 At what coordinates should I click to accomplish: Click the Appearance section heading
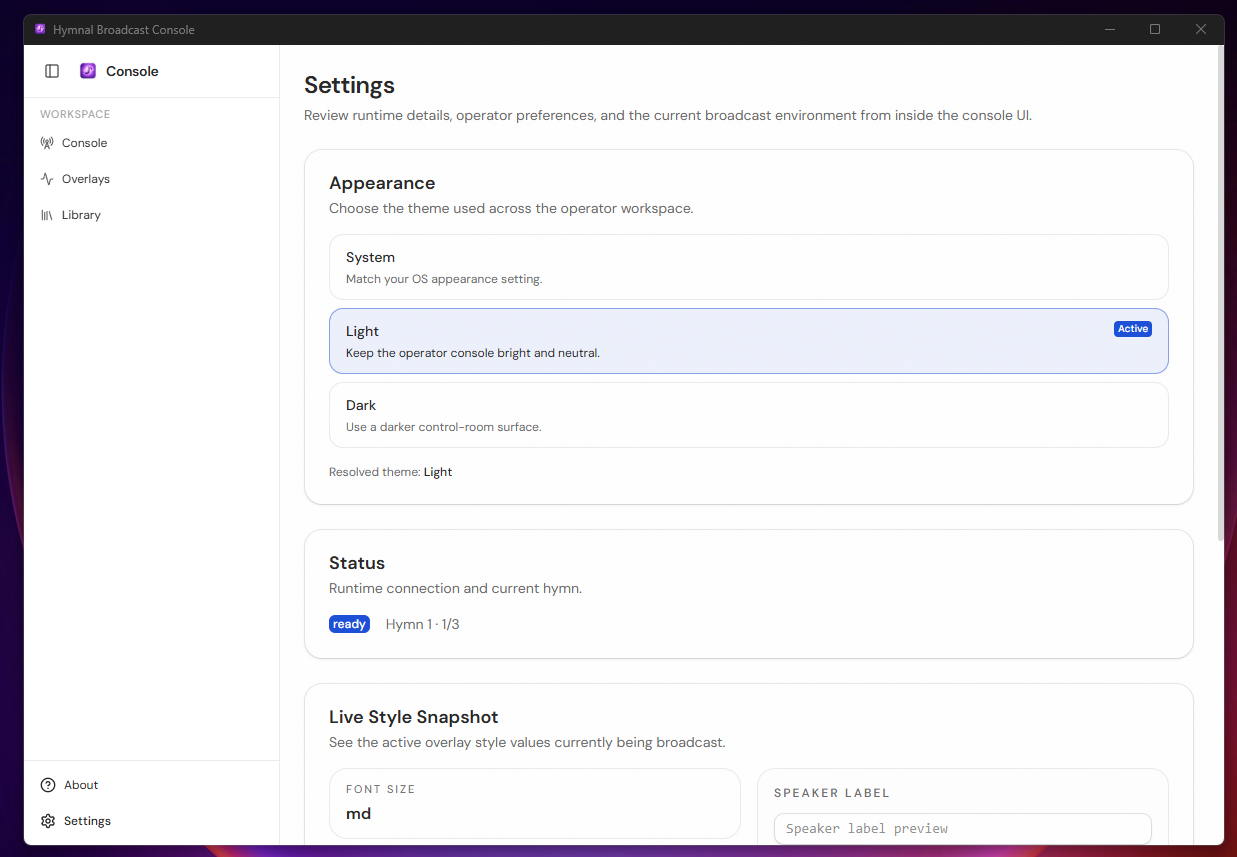coord(382,183)
